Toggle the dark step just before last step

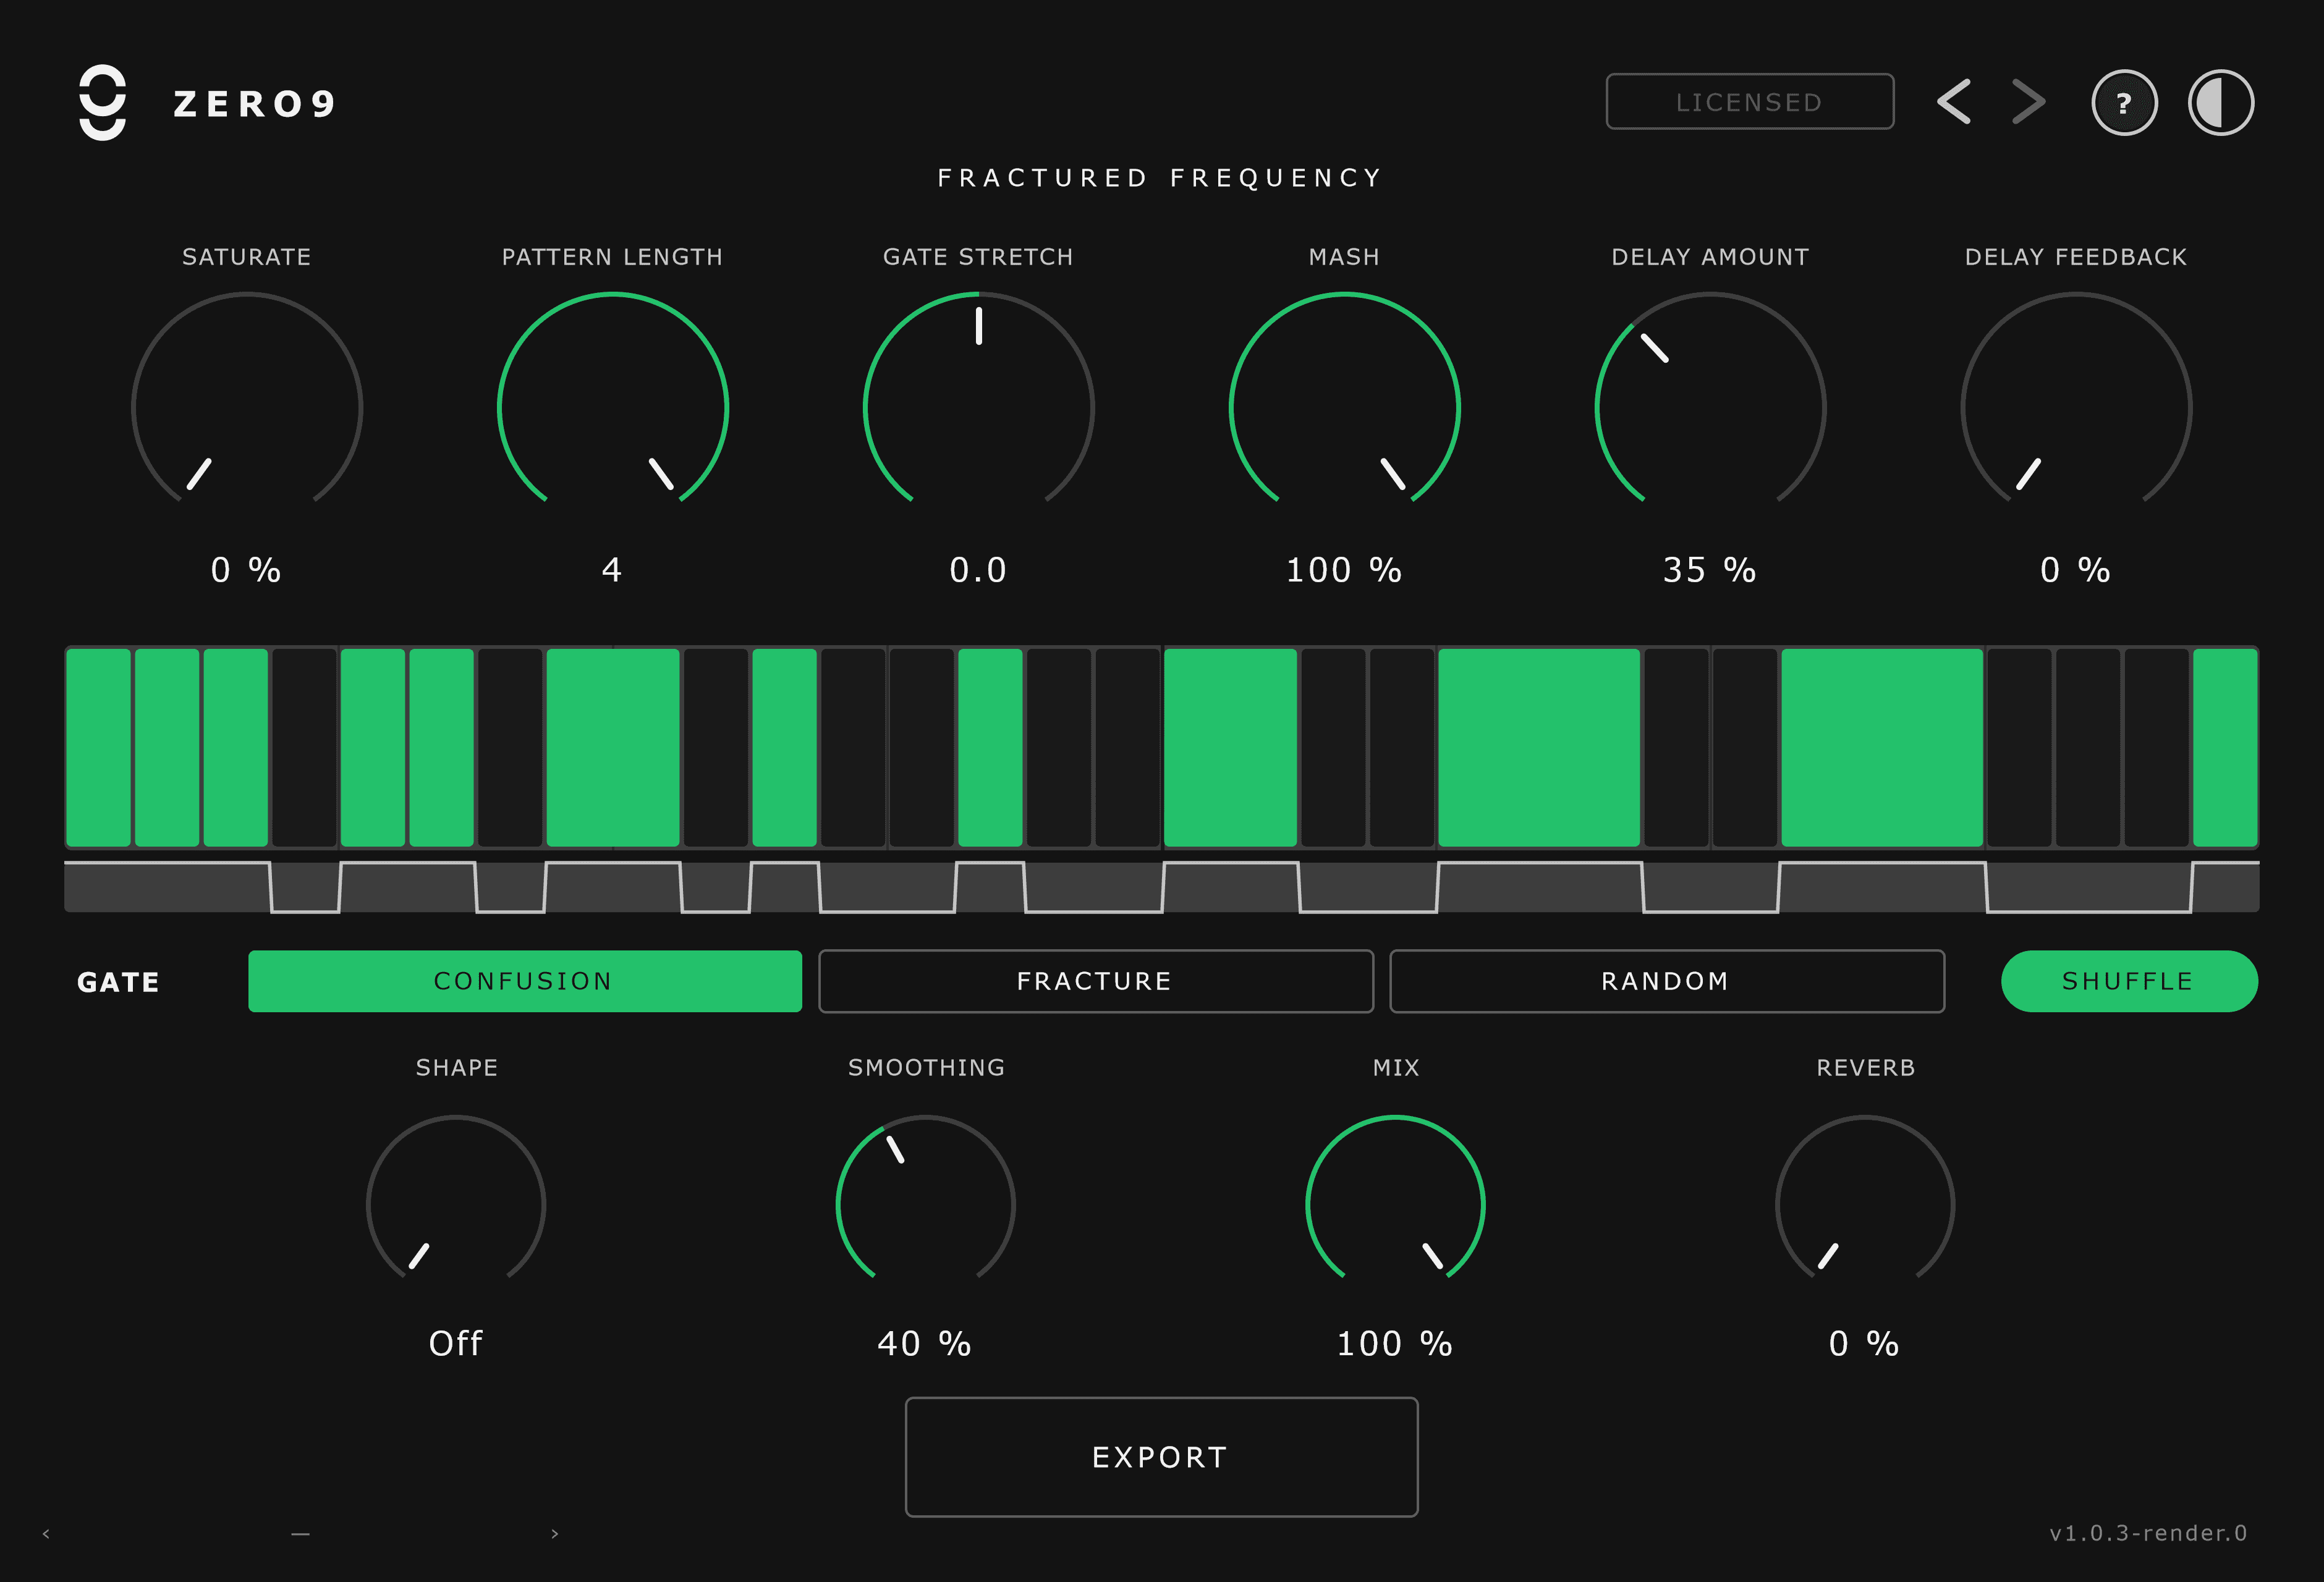pos(2156,748)
